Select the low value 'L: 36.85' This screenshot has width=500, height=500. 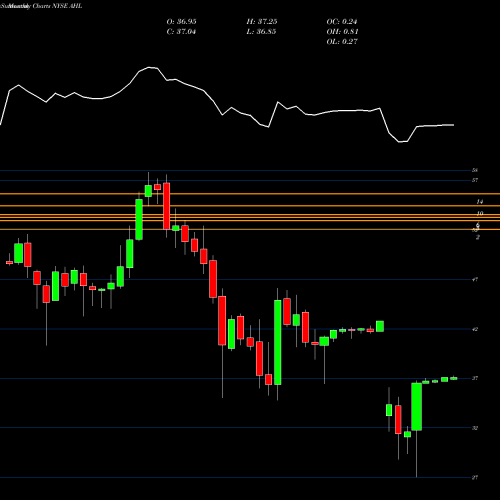(x=261, y=32)
